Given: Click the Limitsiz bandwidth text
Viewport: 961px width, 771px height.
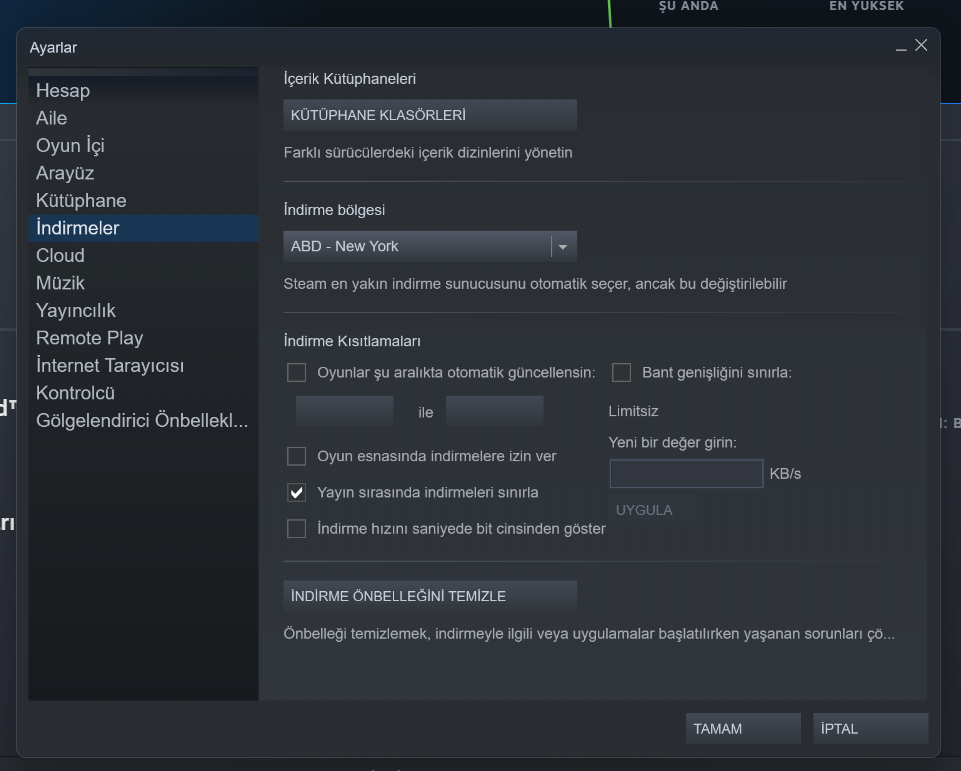Looking at the screenshot, I should tap(633, 411).
